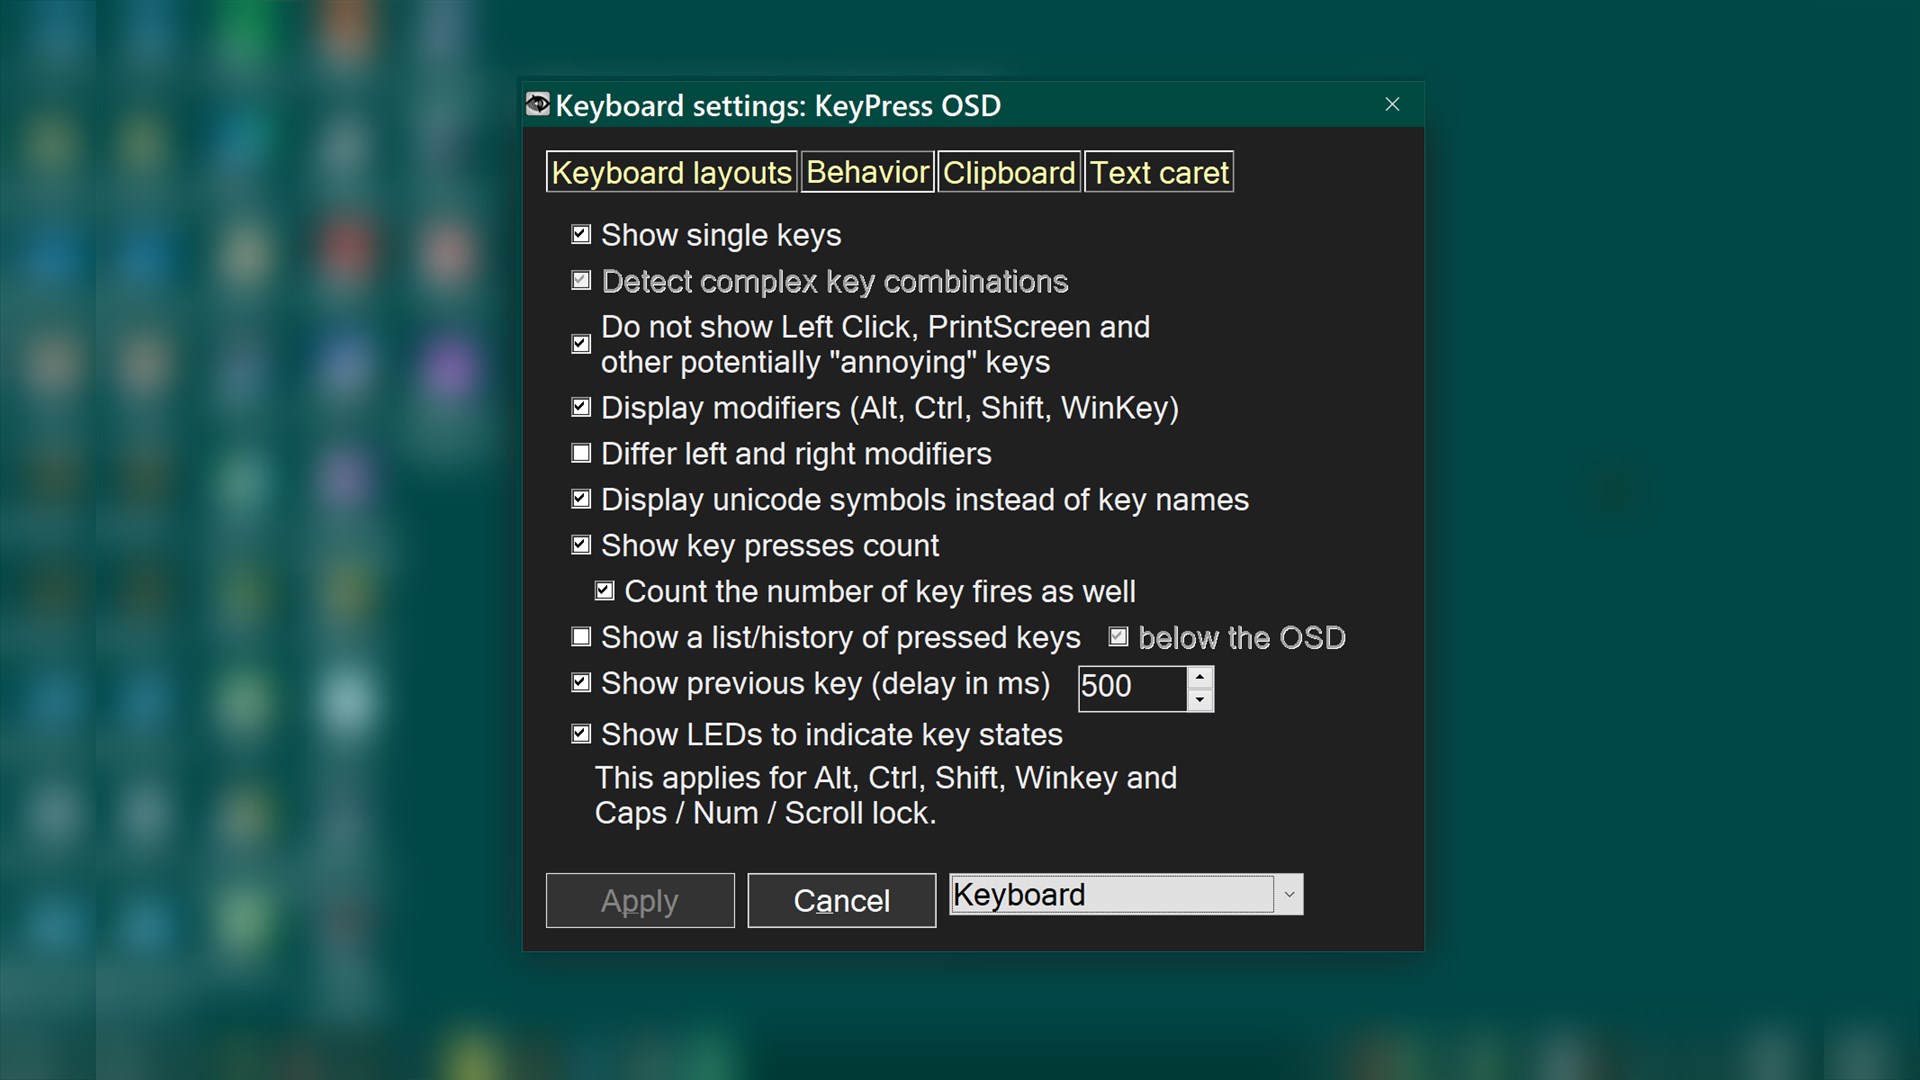Click the delay input field showing 500

point(1130,688)
